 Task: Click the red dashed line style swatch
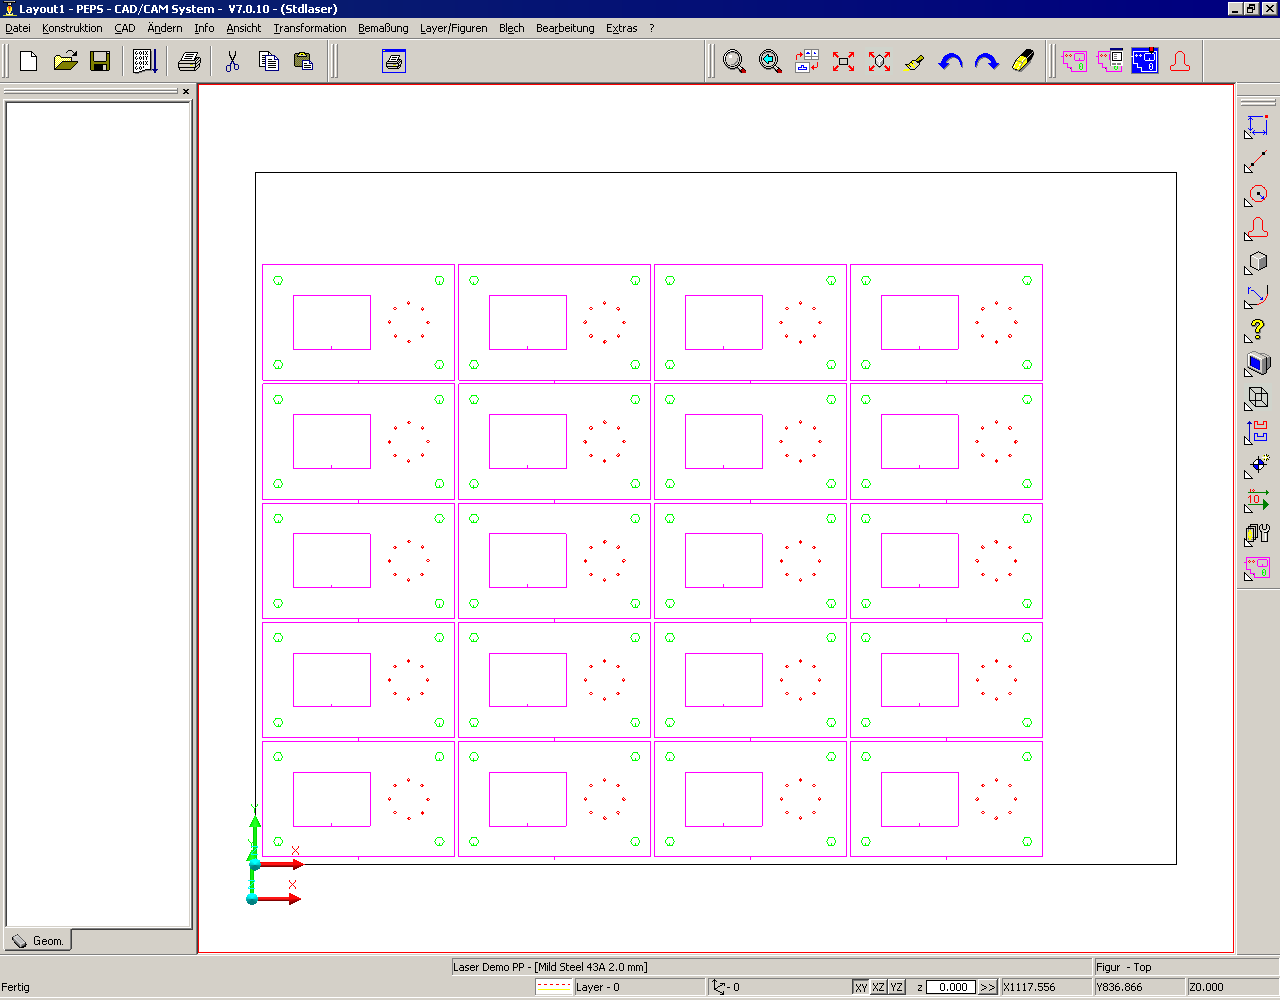[x=554, y=987]
